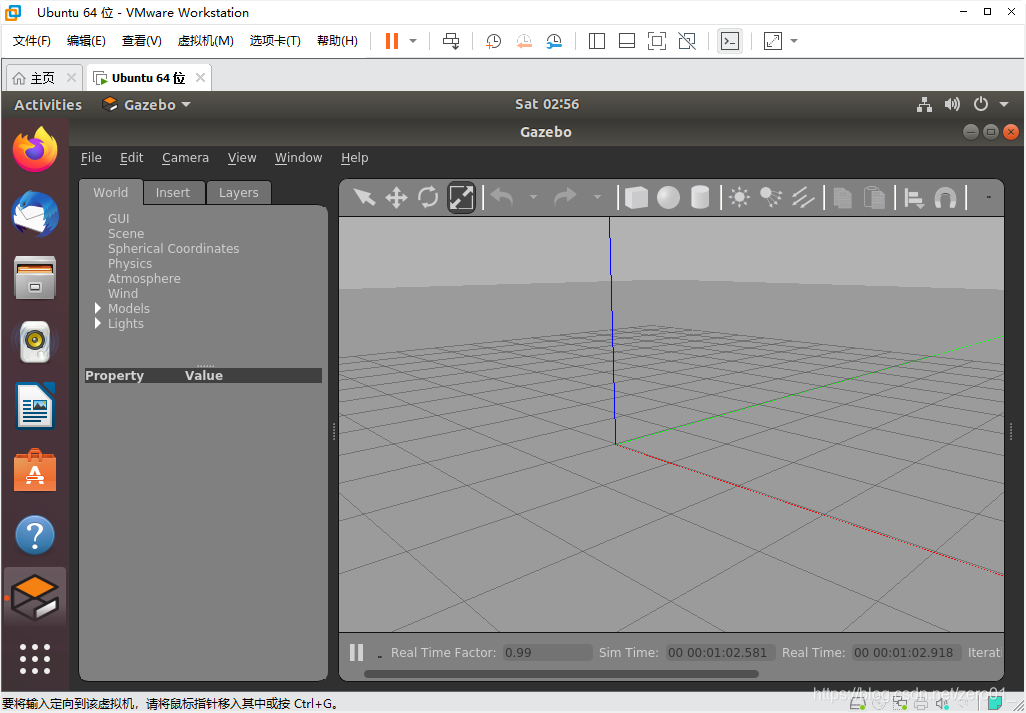Open the Gazebo Edit menu
The height and width of the screenshot is (713, 1026).
pyautogui.click(x=132, y=158)
